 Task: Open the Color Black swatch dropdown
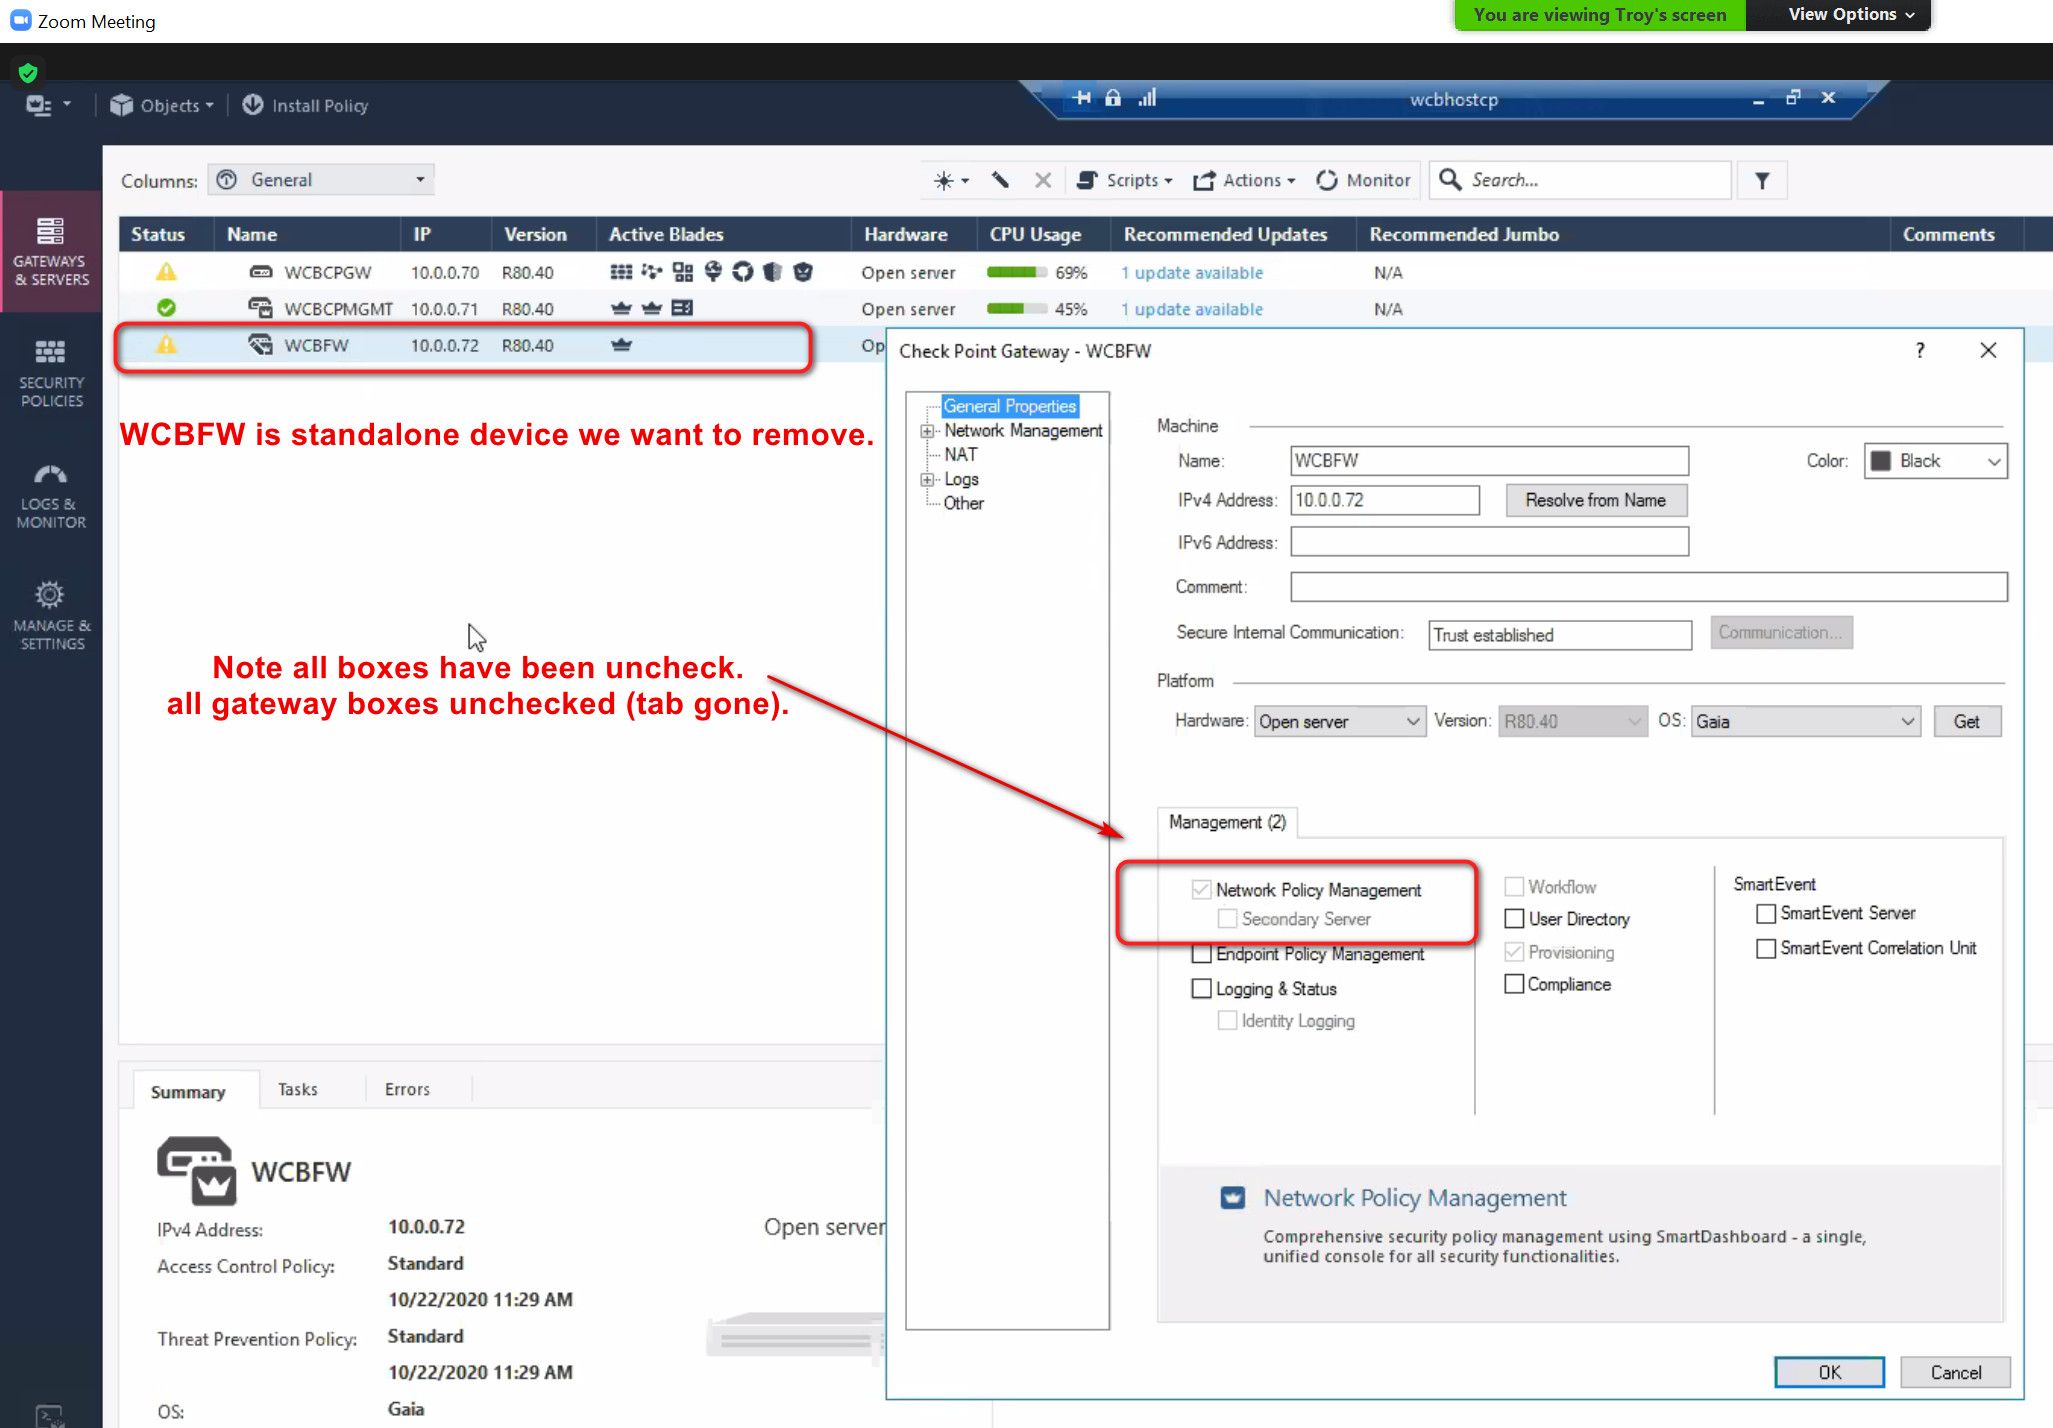(1935, 461)
